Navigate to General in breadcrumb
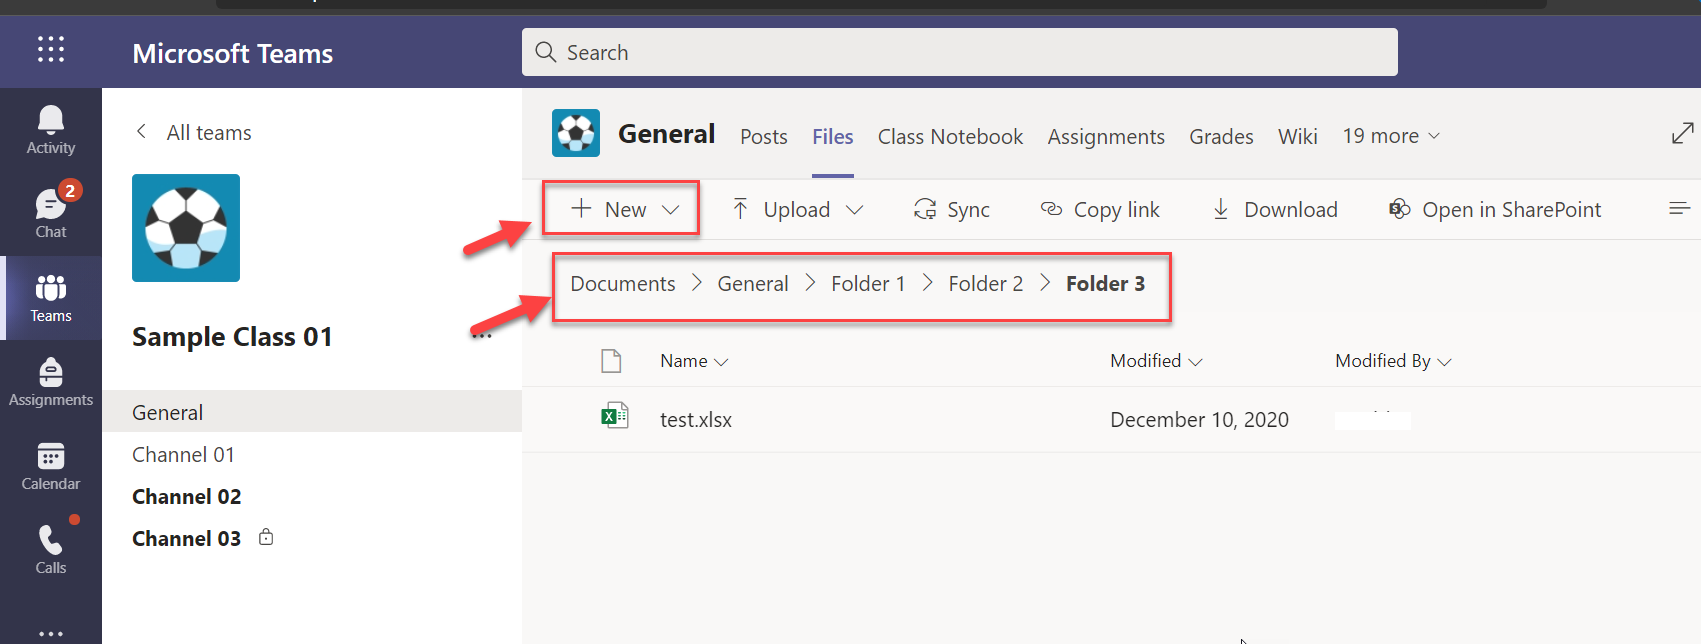The height and width of the screenshot is (644, 1701). coord(753,283)
